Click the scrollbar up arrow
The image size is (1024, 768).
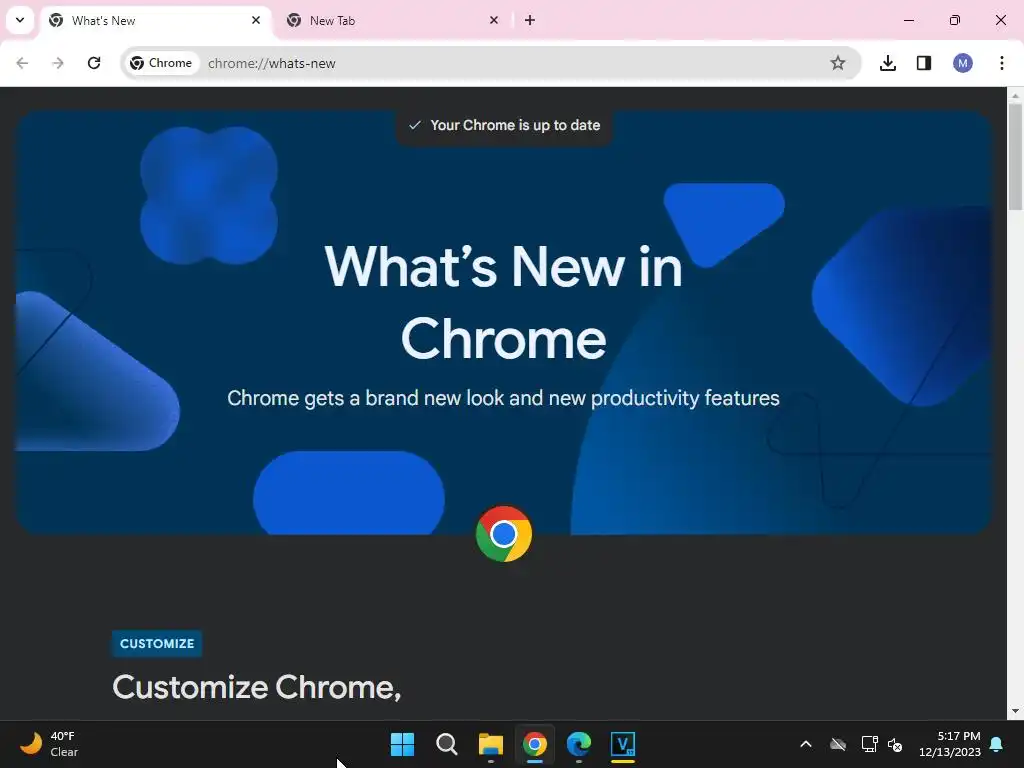coord(1015,95)
